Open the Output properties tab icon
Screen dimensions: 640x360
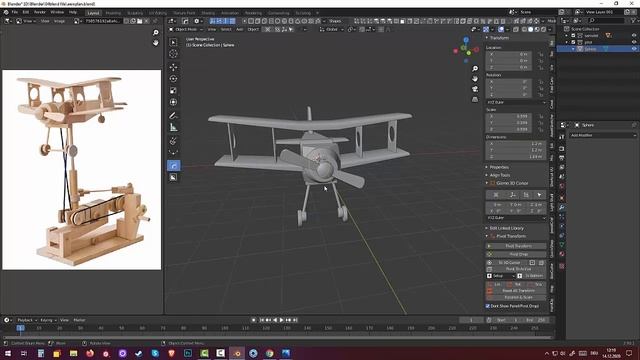tap(562, 158)
